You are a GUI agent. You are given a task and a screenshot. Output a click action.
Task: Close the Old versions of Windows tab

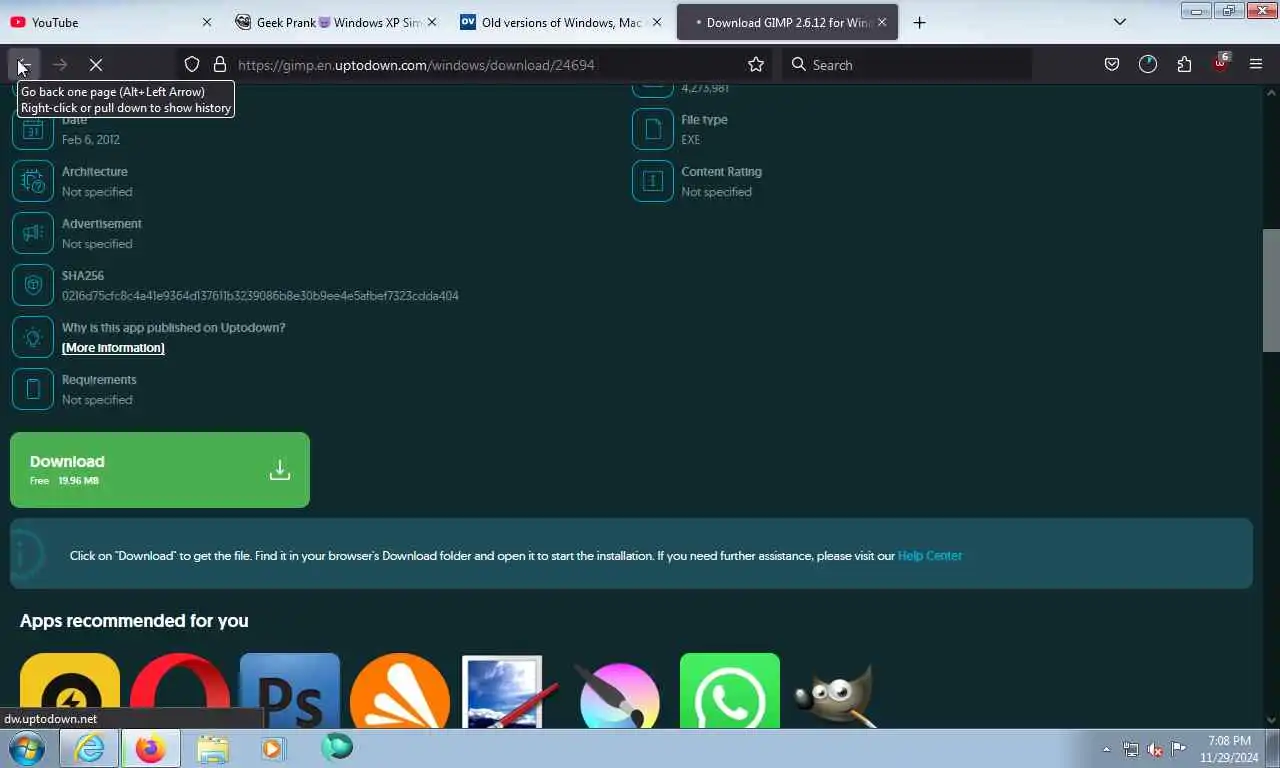point(657,22)
